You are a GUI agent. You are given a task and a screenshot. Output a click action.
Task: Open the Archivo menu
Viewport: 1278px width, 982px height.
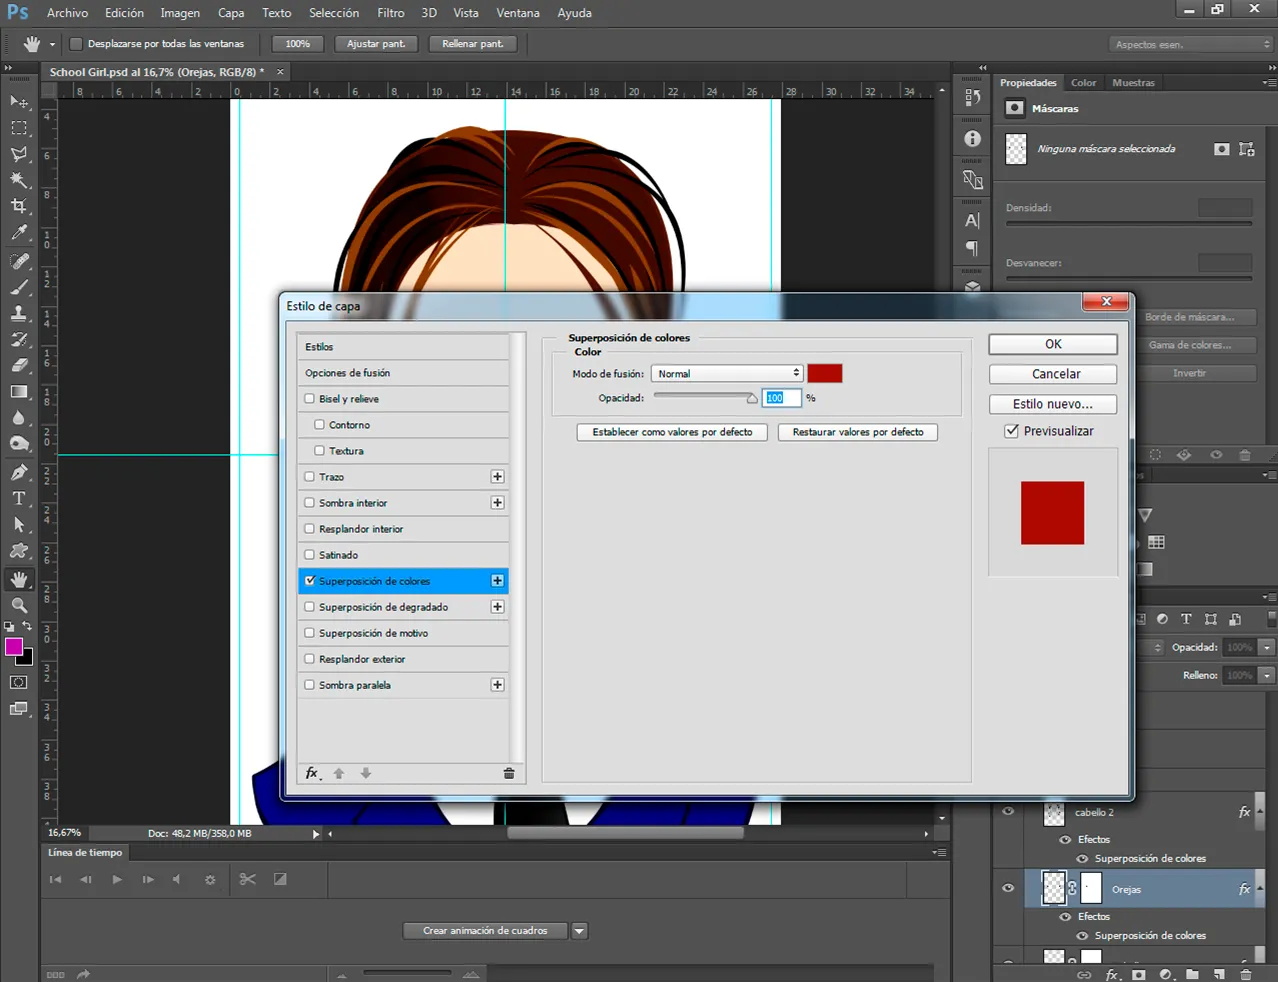click(x=67, y=13)
